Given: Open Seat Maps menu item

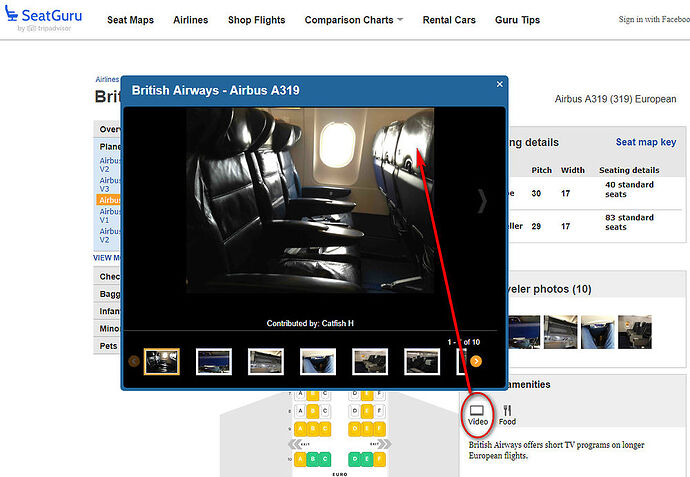Looking at the screenshot, I should point(130,20).
